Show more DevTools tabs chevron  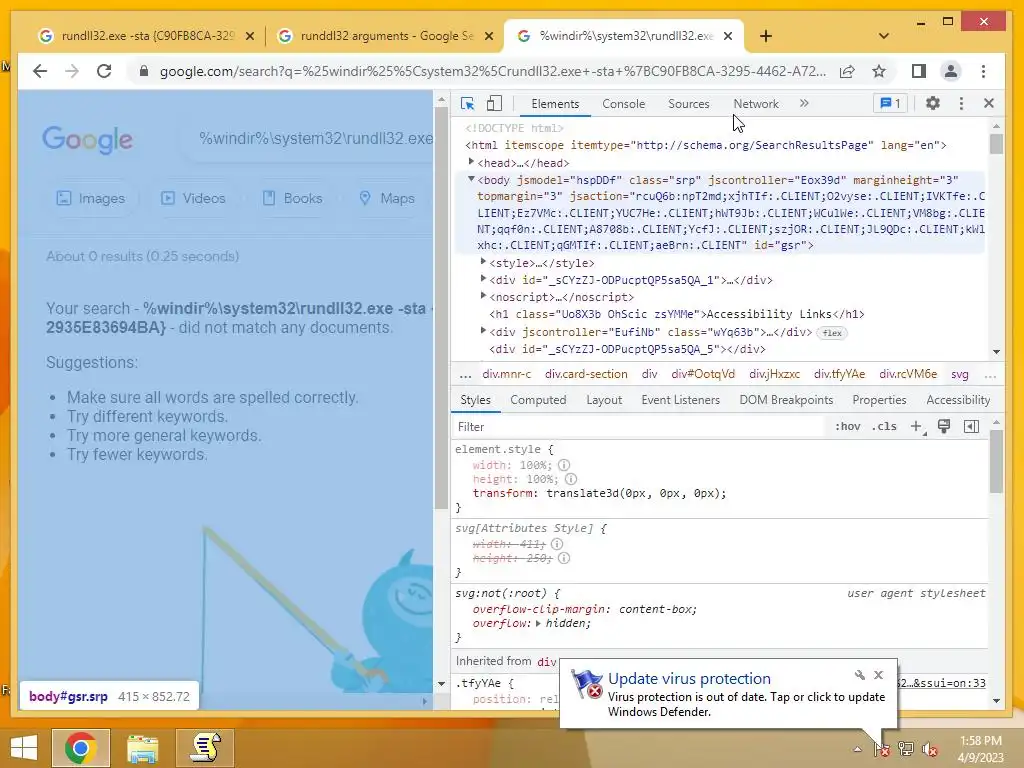click(x=804, y=103)
